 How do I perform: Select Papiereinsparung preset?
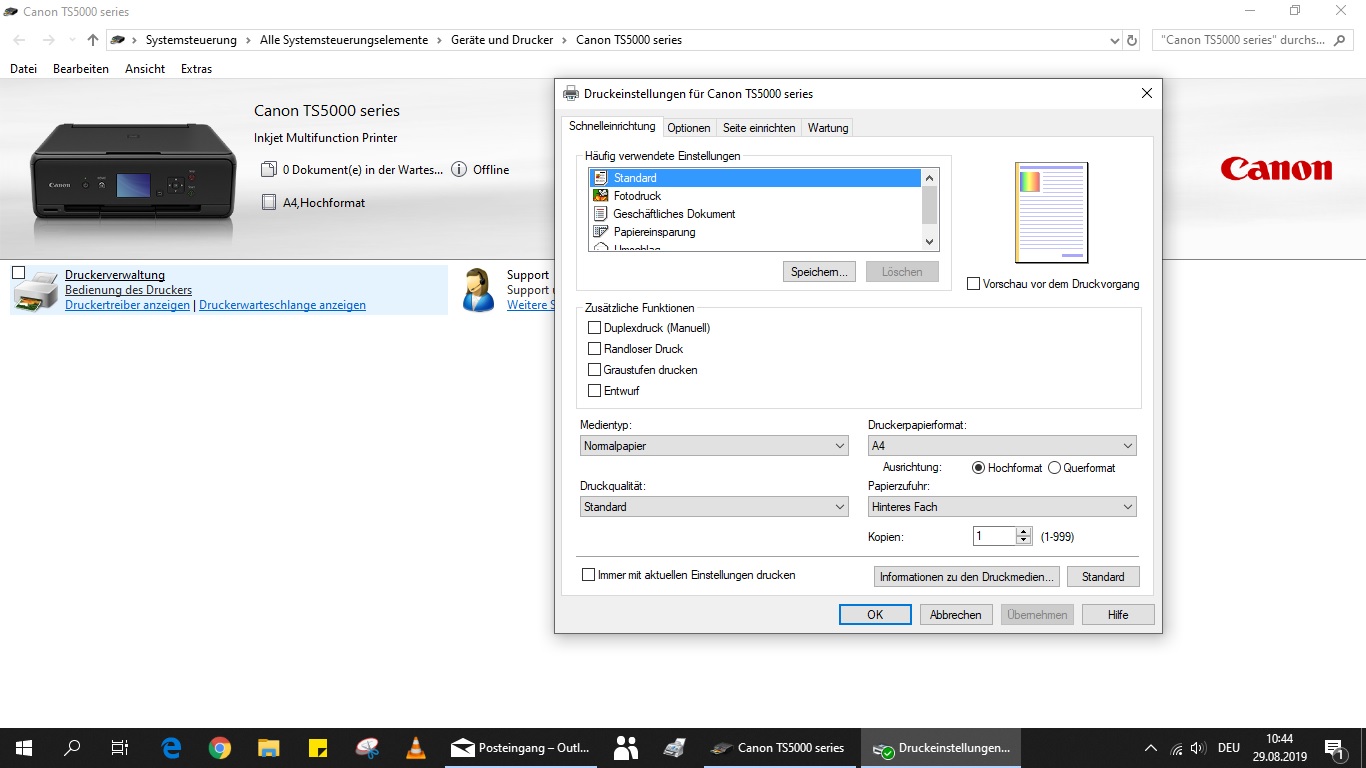pyautogui.click(x=755, y=232)
